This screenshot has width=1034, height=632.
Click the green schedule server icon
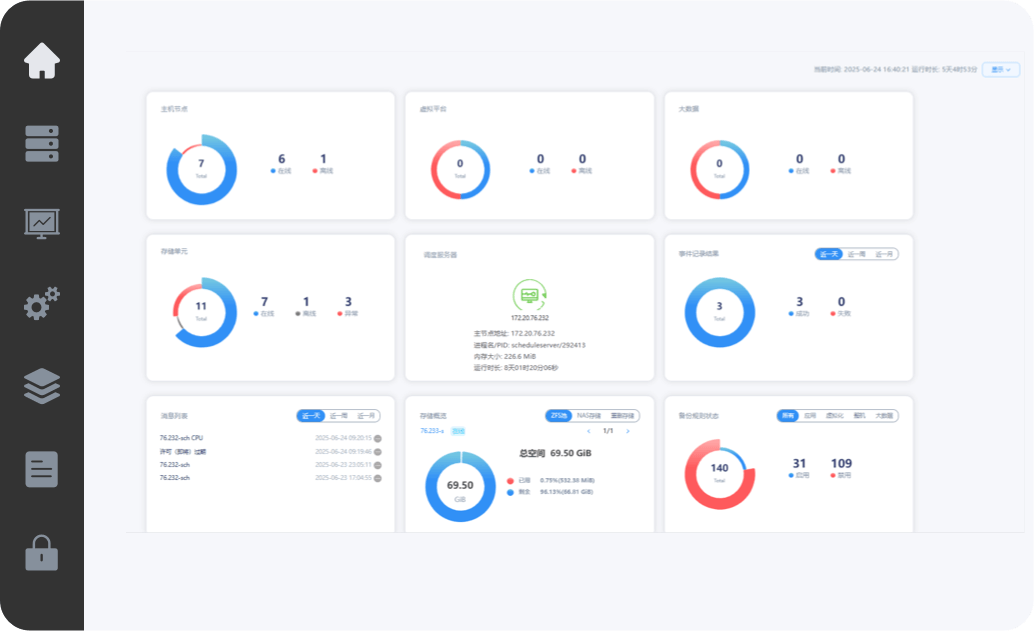(x=529, y=295)
